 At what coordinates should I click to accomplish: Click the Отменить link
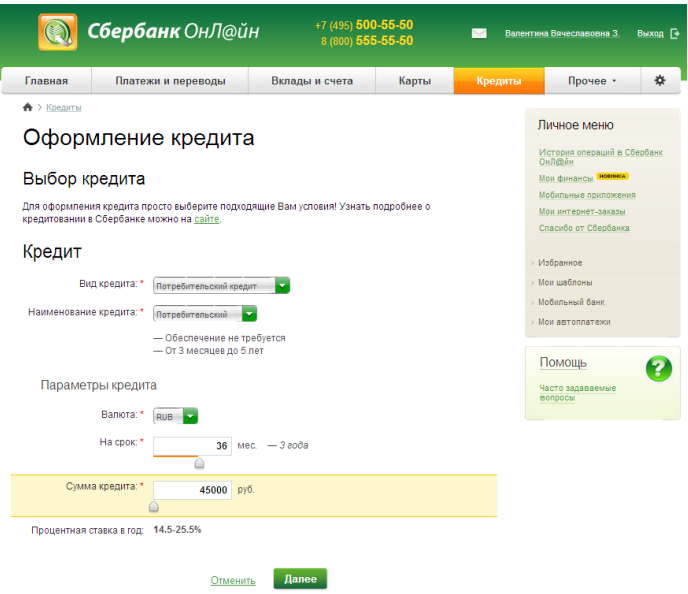[234, 580]
